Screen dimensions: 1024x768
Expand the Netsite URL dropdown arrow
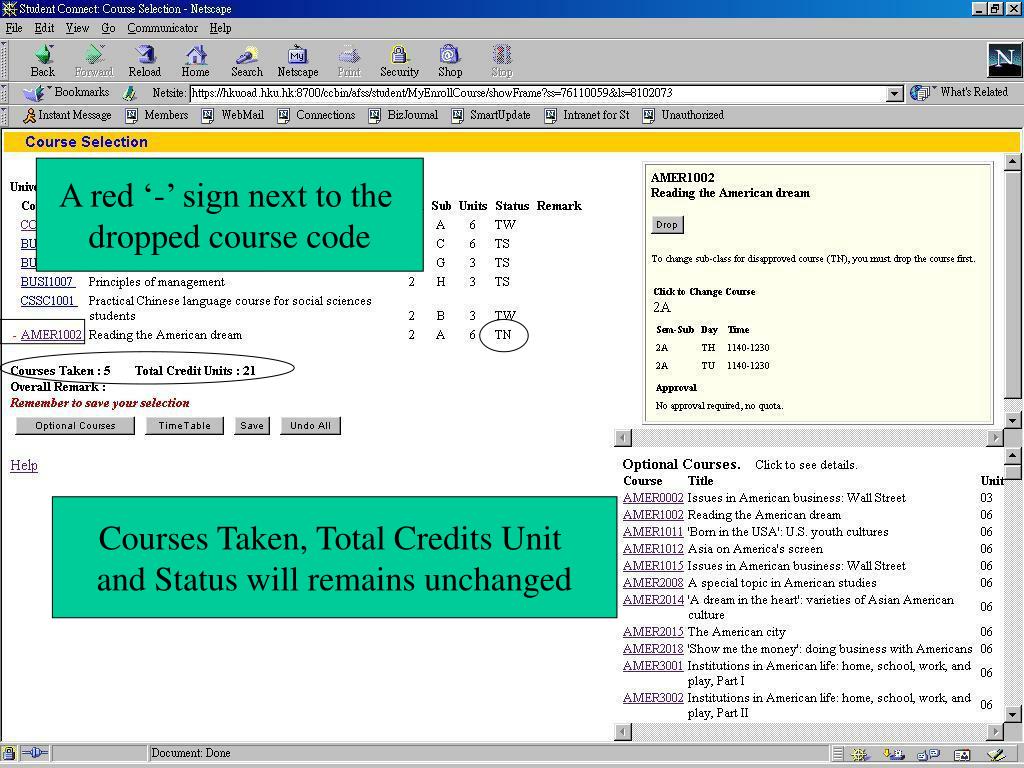[895, 93]
